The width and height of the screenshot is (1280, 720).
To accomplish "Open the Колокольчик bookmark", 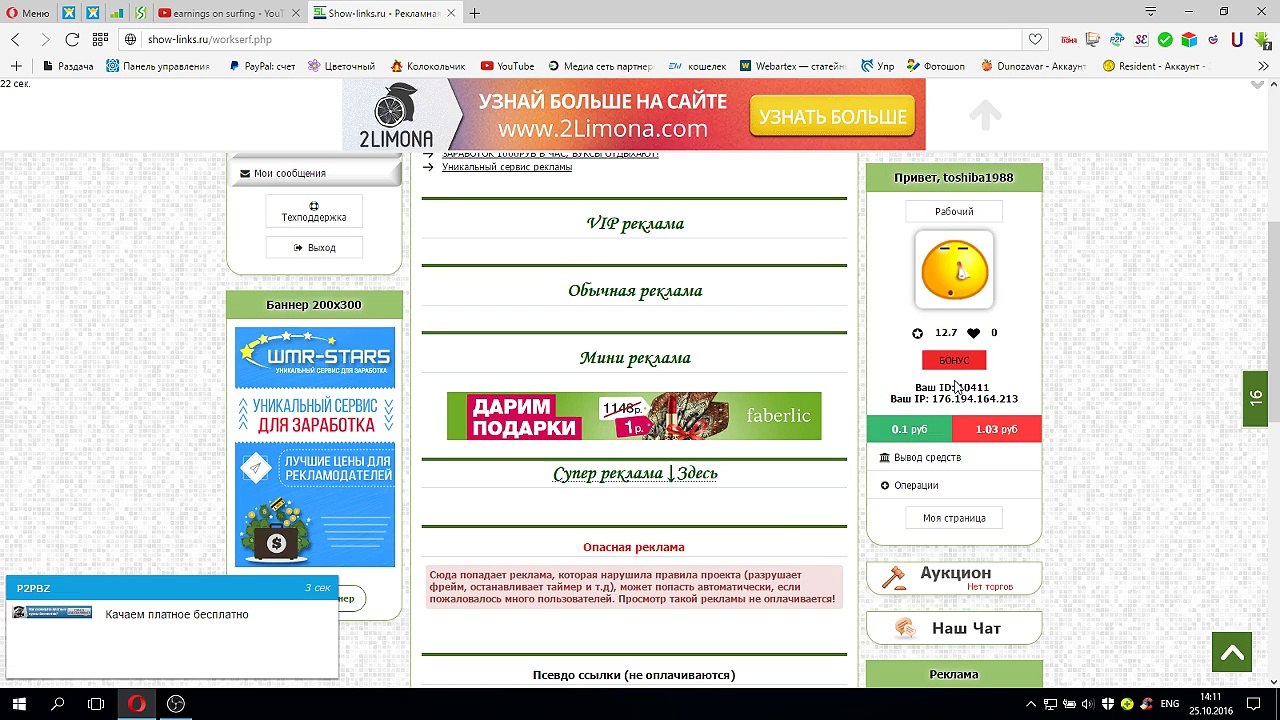I will 428,66.
